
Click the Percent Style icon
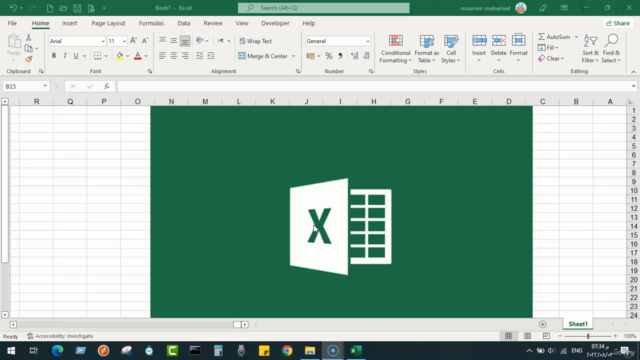[329, 56]
